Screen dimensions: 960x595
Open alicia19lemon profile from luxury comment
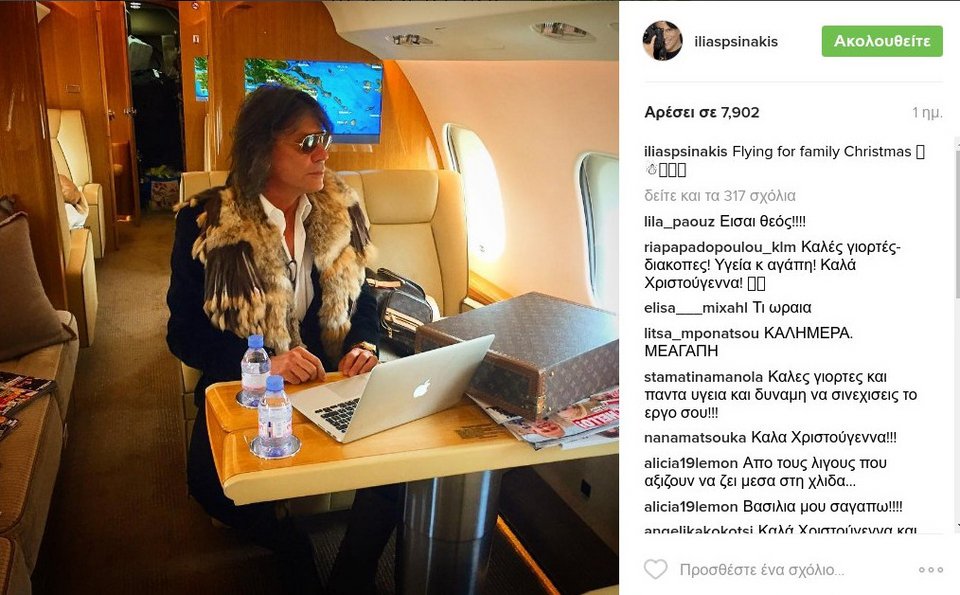tap(691, 463)
